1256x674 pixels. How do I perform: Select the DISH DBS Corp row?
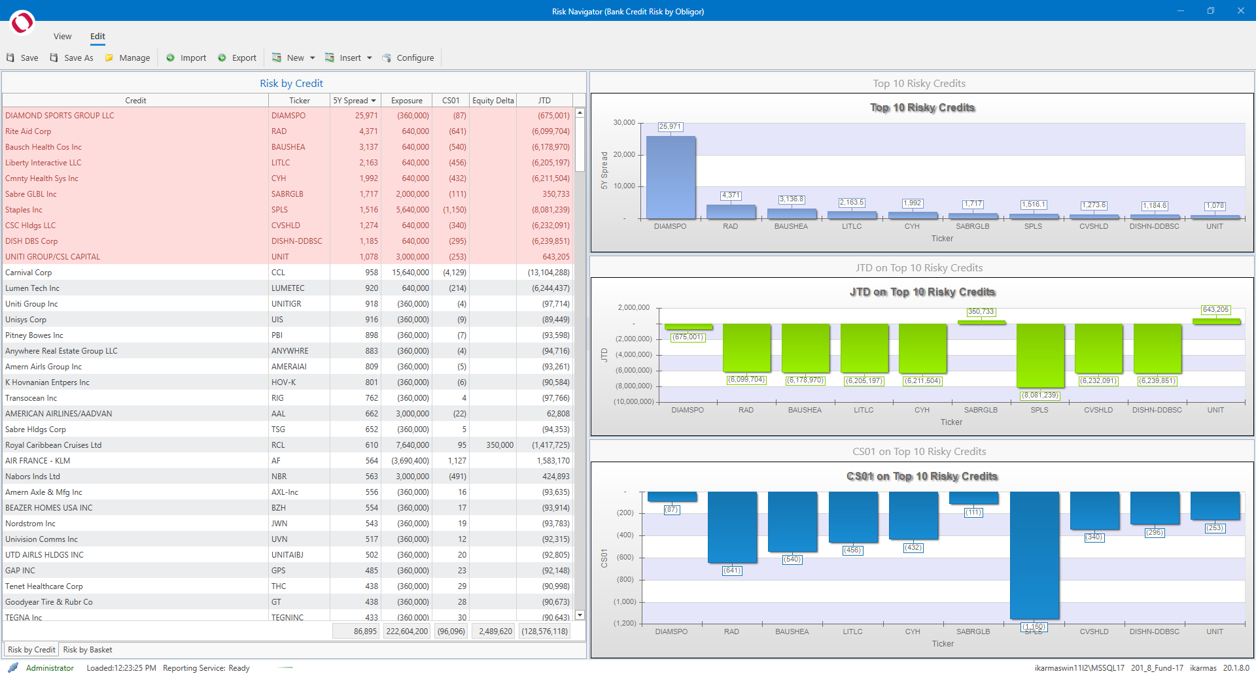tap(288, 241)
